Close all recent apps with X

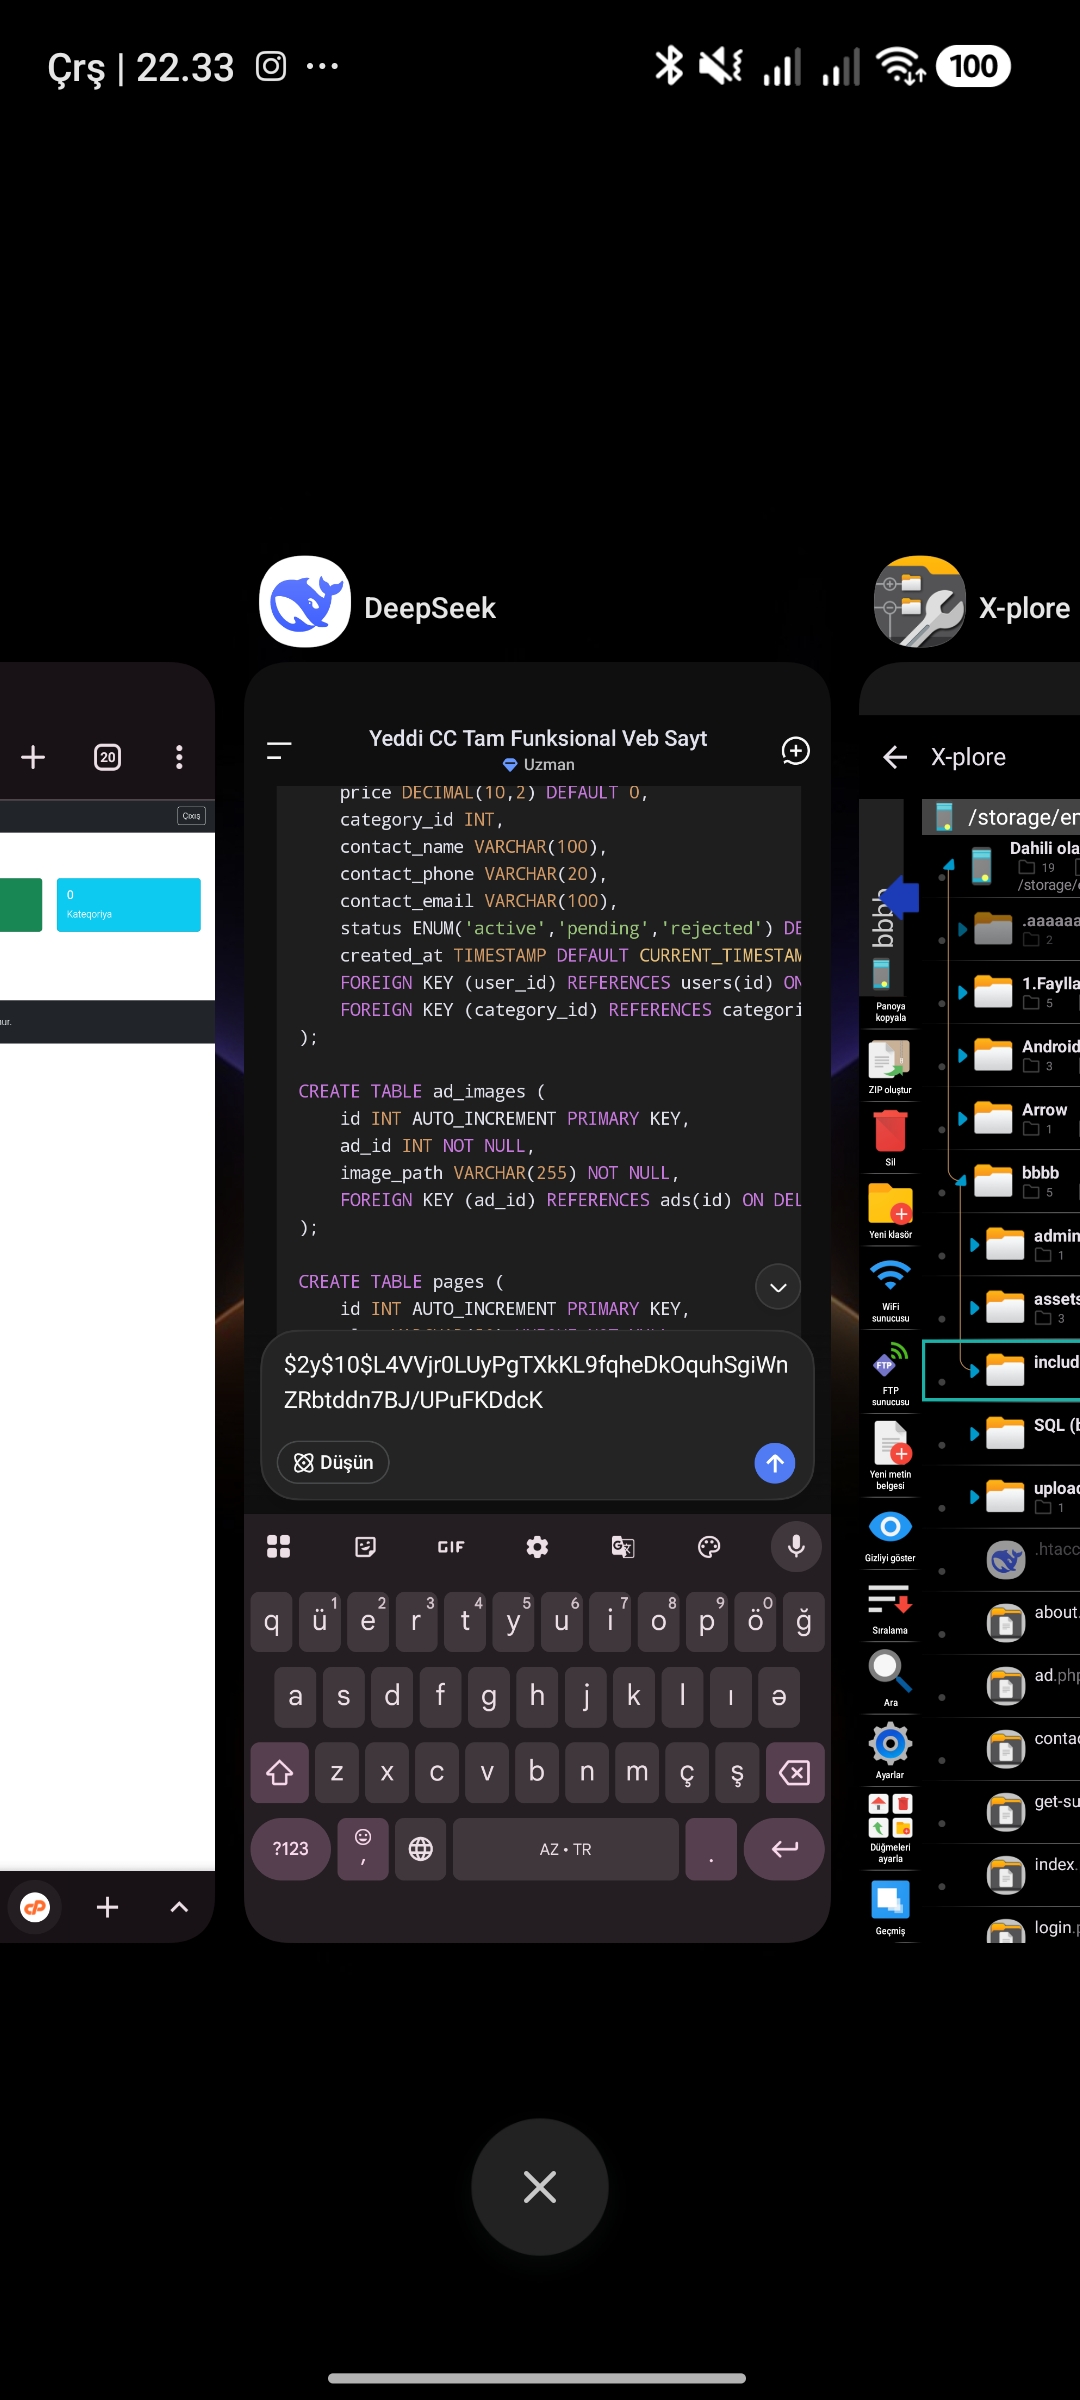point(540,2187)
